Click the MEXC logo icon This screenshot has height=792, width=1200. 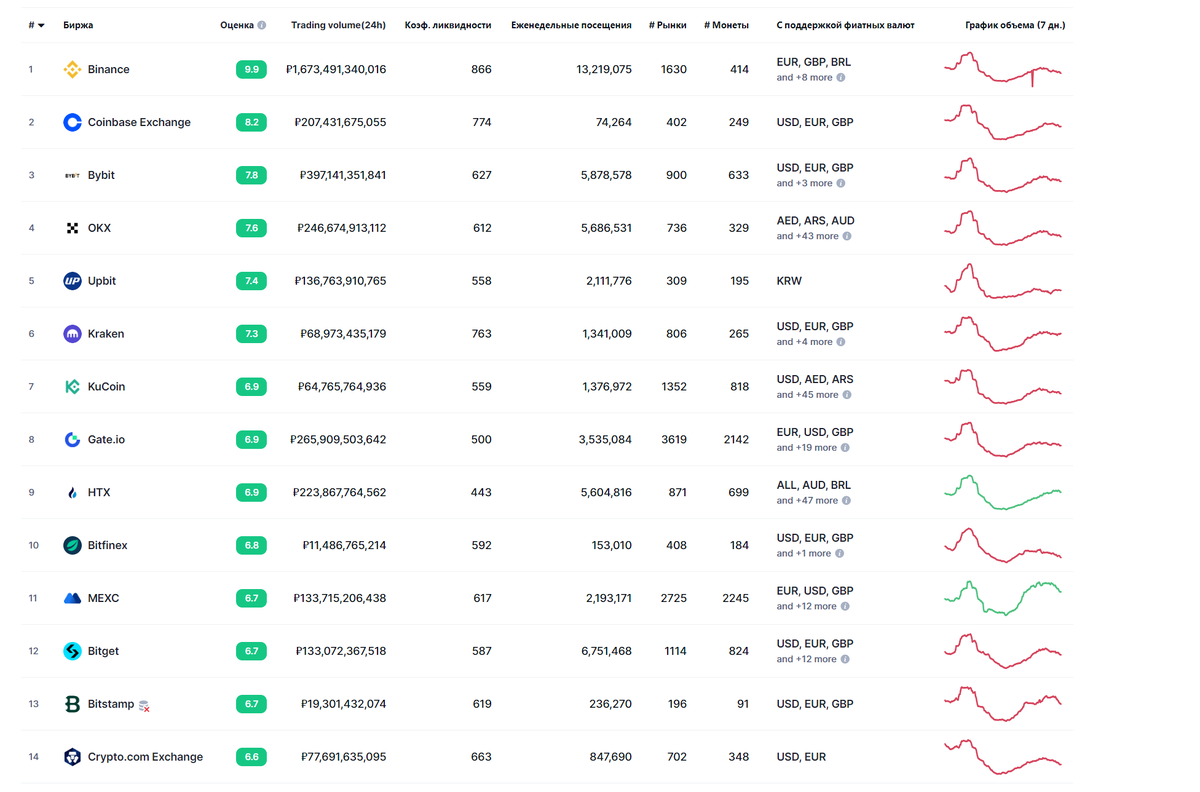pyautogui.click(x=72, y=598)
